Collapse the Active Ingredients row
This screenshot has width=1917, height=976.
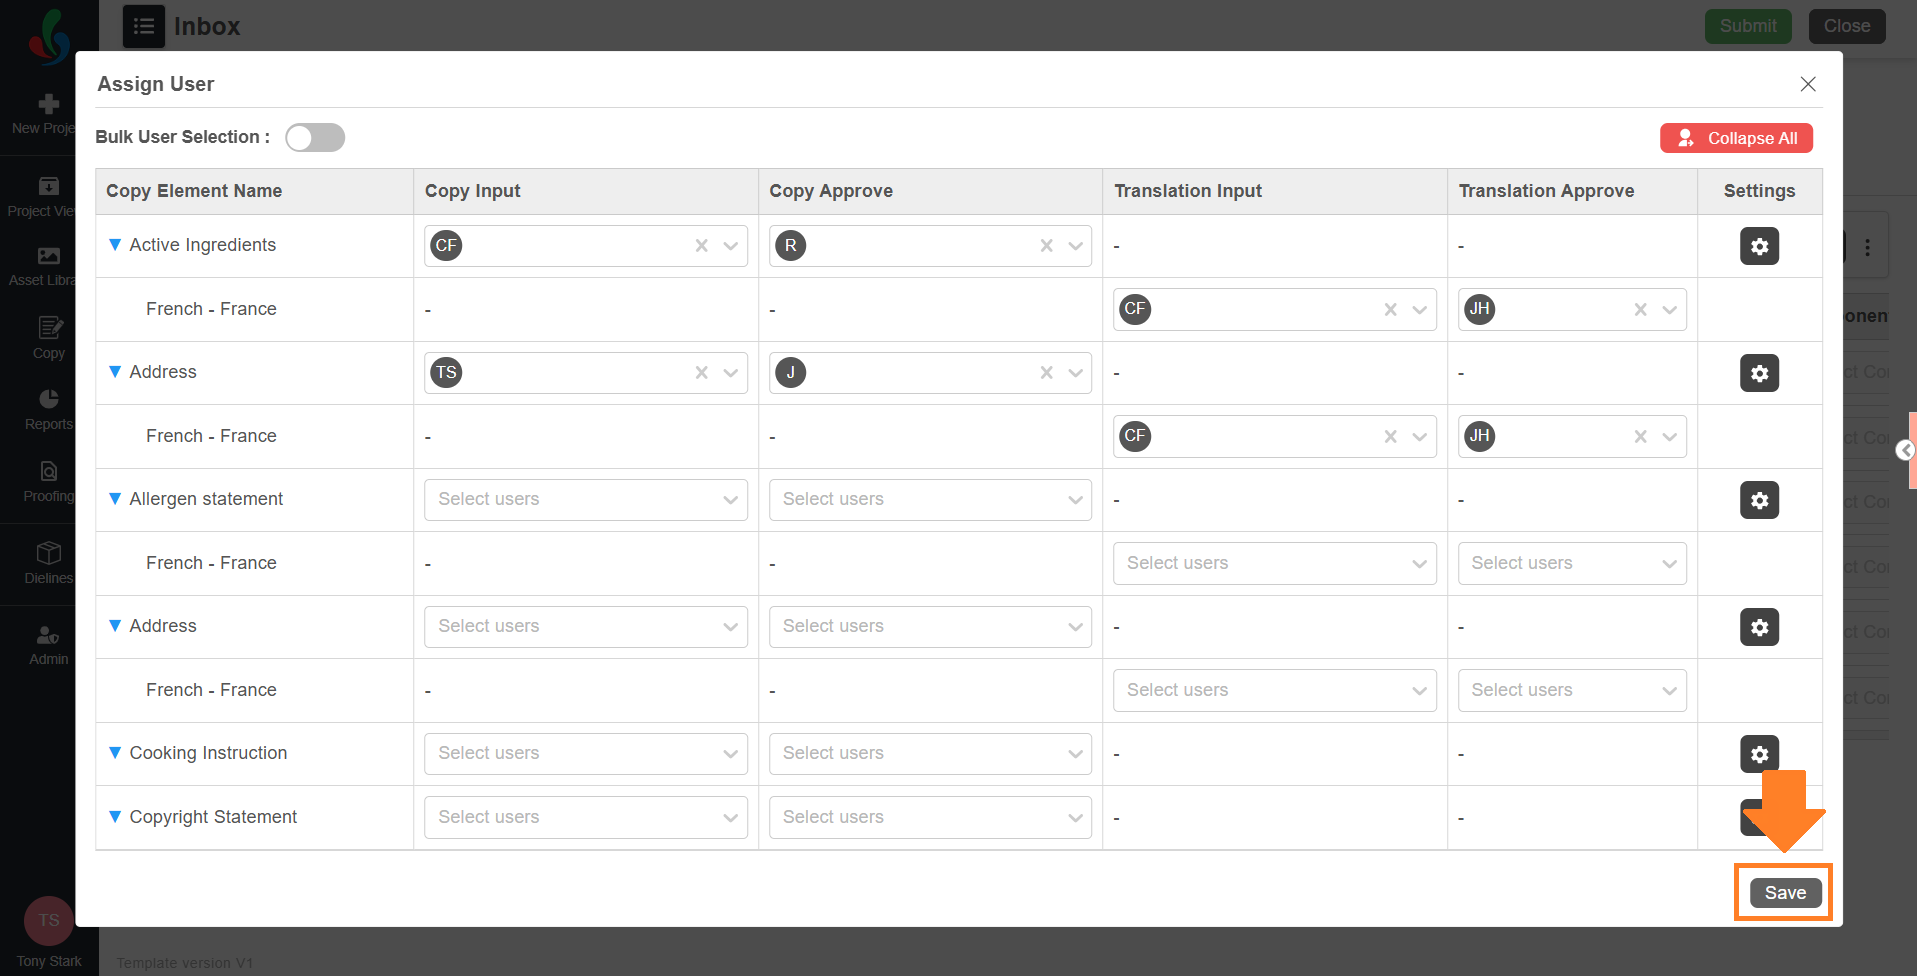(115, 245)
